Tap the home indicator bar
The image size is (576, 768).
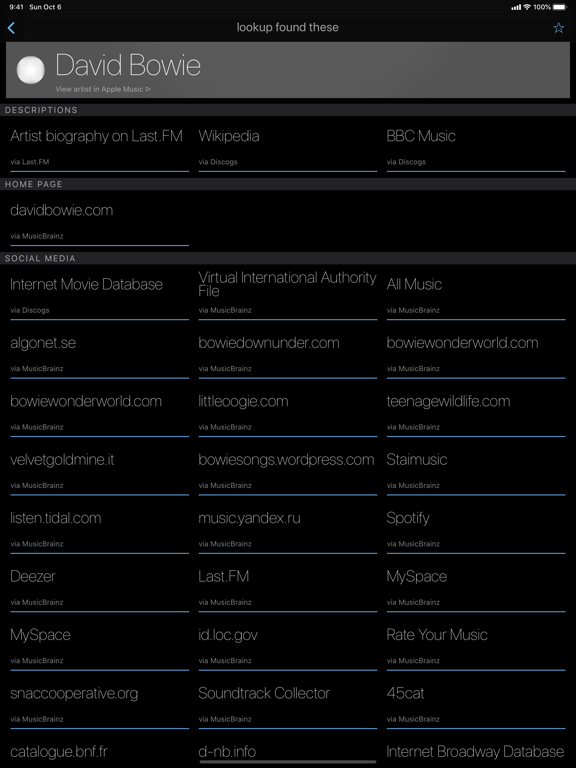click(288, 762)
